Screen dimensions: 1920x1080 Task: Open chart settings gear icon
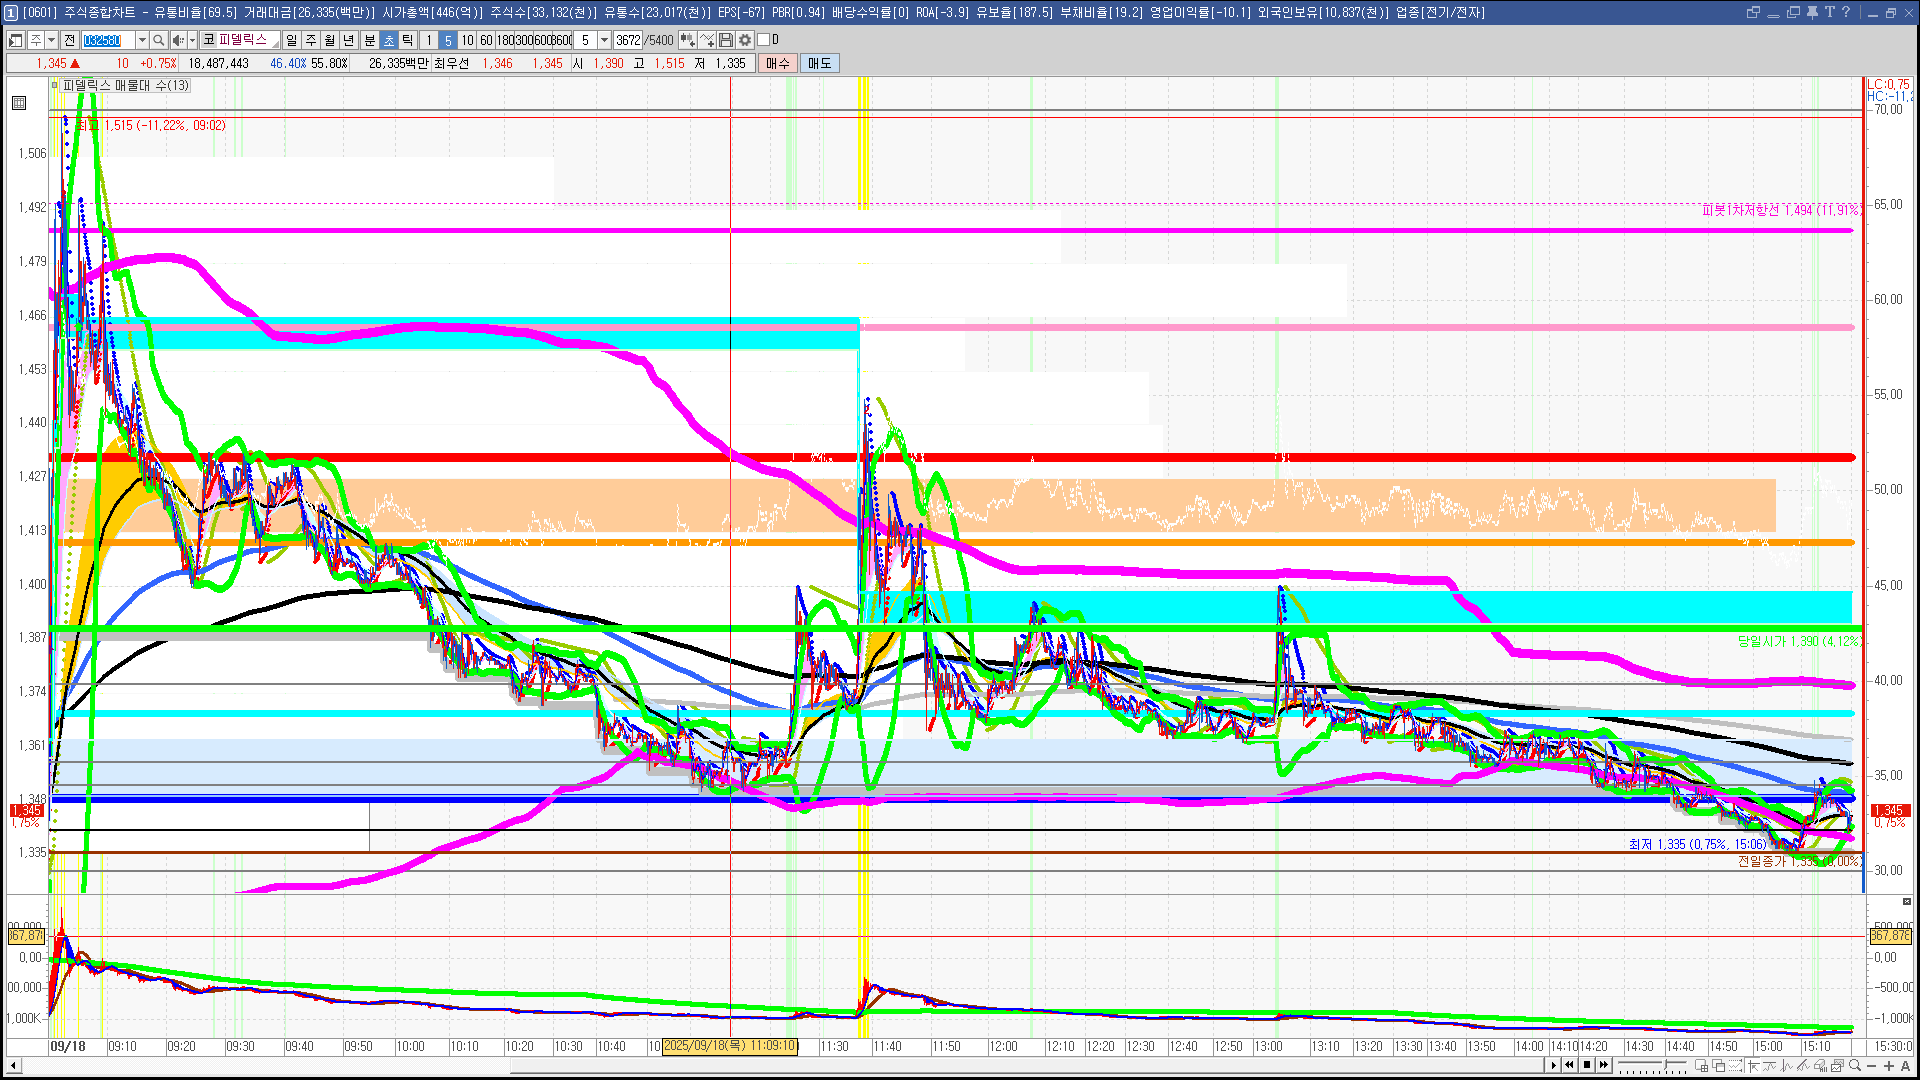(x=745, y=40)
